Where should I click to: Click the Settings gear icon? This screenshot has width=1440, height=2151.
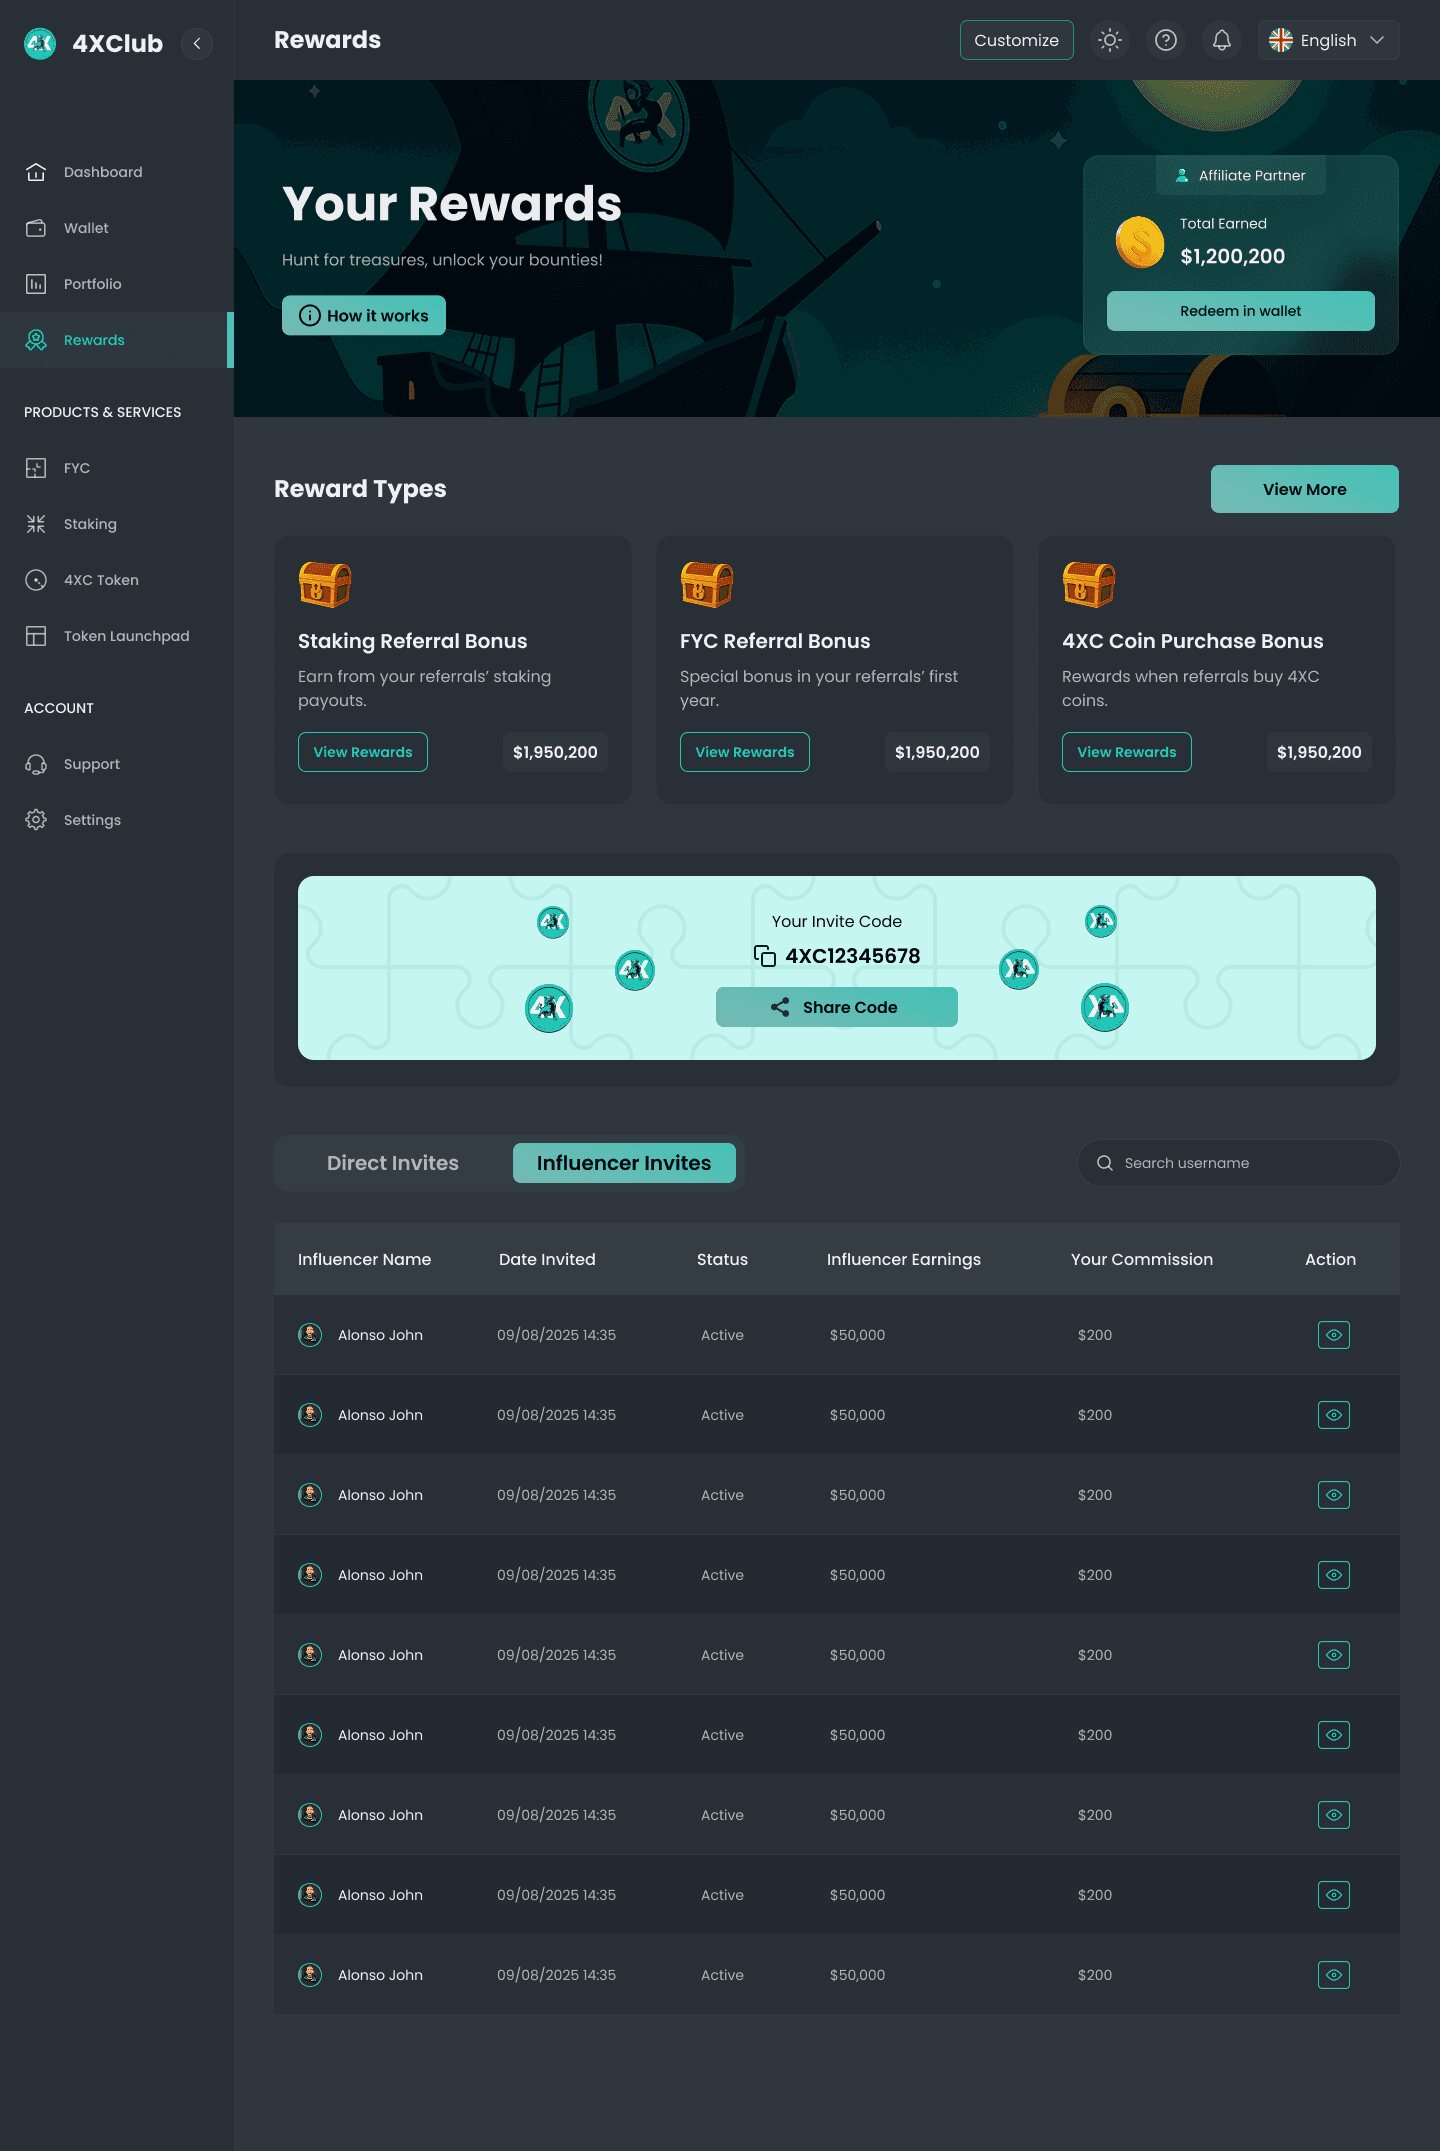pos(36,820)
